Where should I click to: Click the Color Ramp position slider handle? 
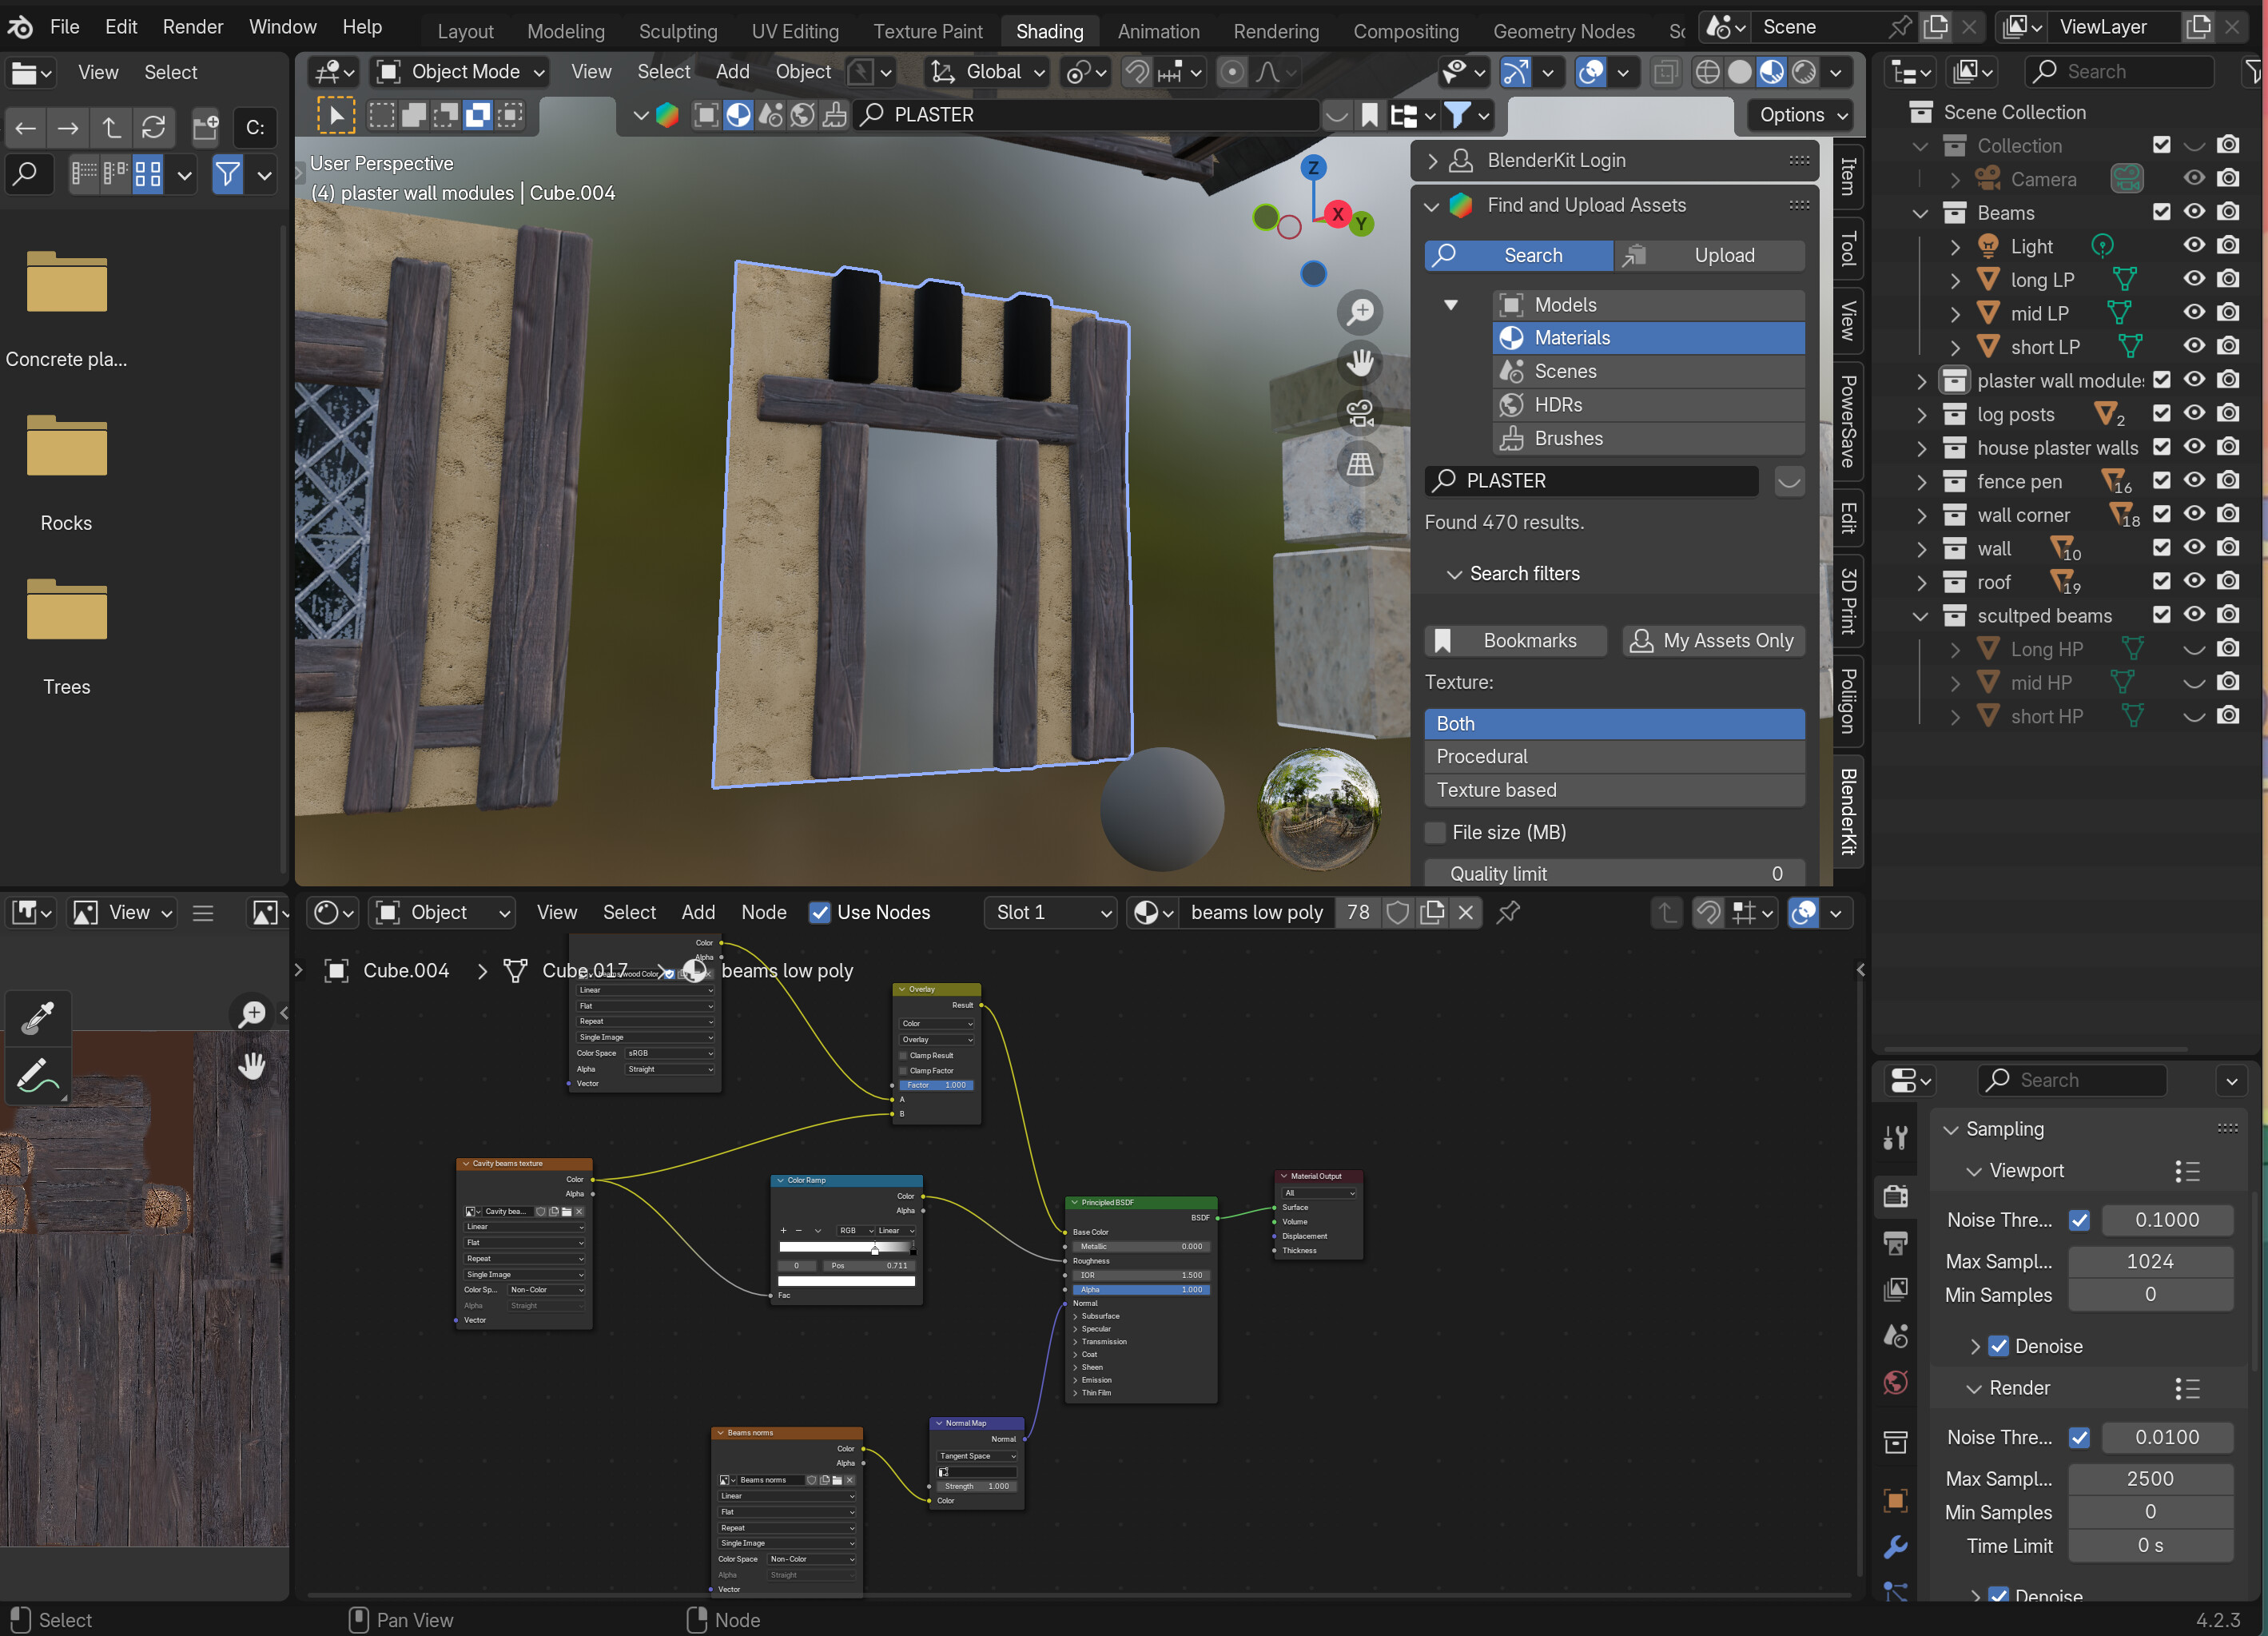(875, 1249)
